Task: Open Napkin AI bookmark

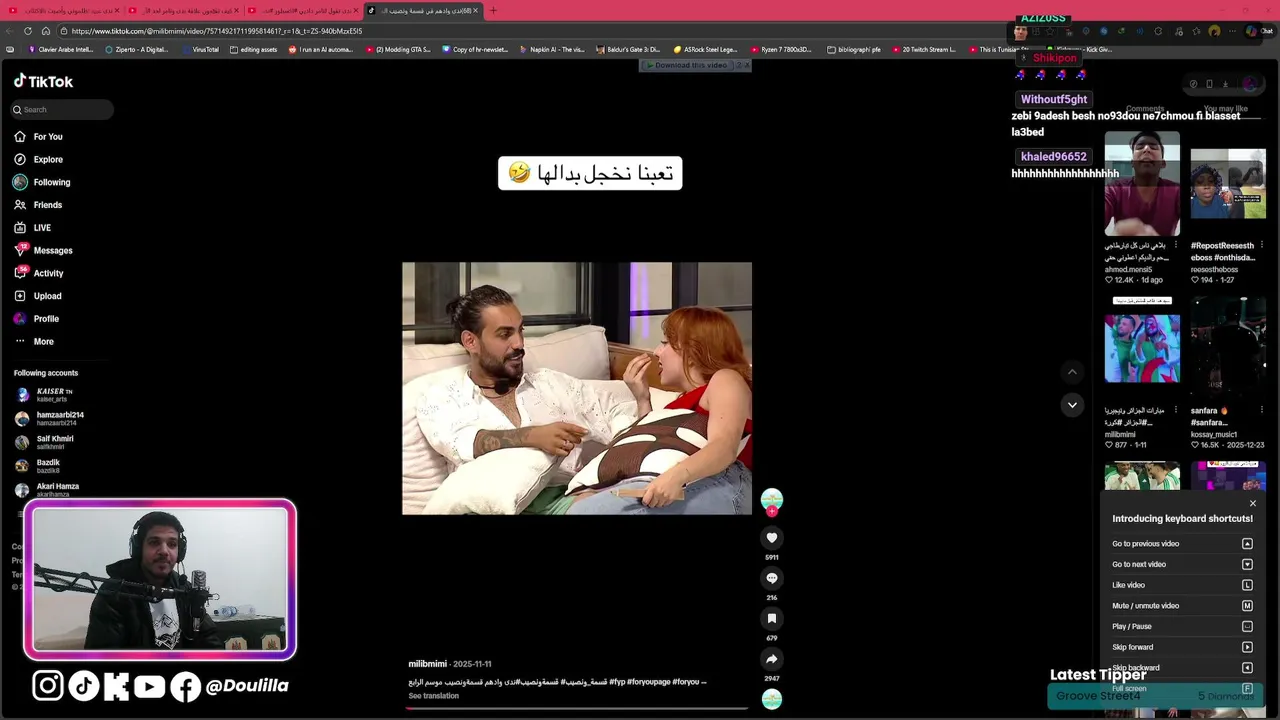Action: tap(552, 49)
